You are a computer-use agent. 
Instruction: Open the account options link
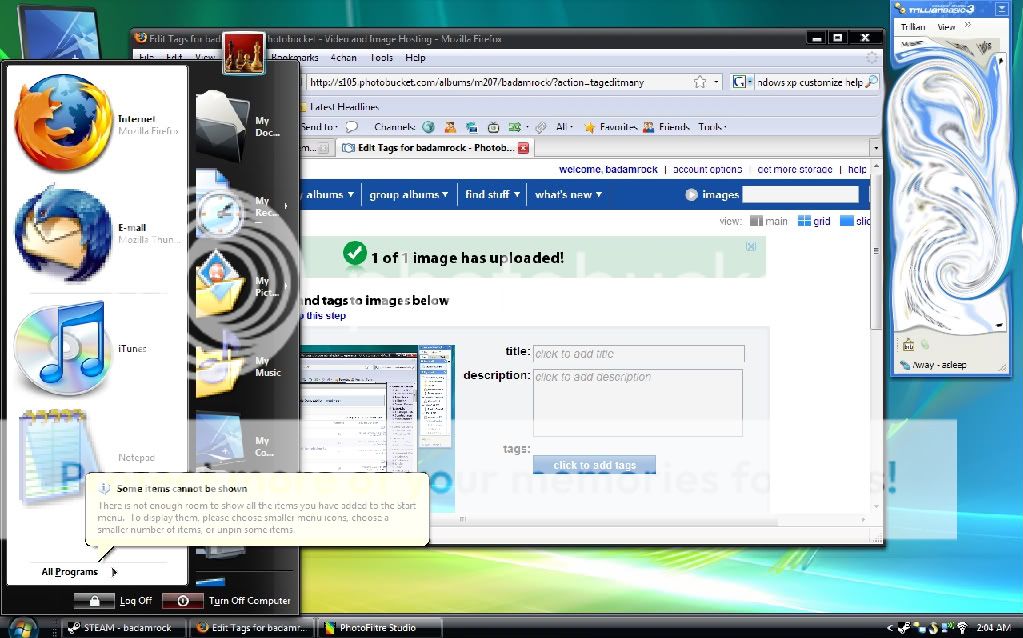(706, 170)
